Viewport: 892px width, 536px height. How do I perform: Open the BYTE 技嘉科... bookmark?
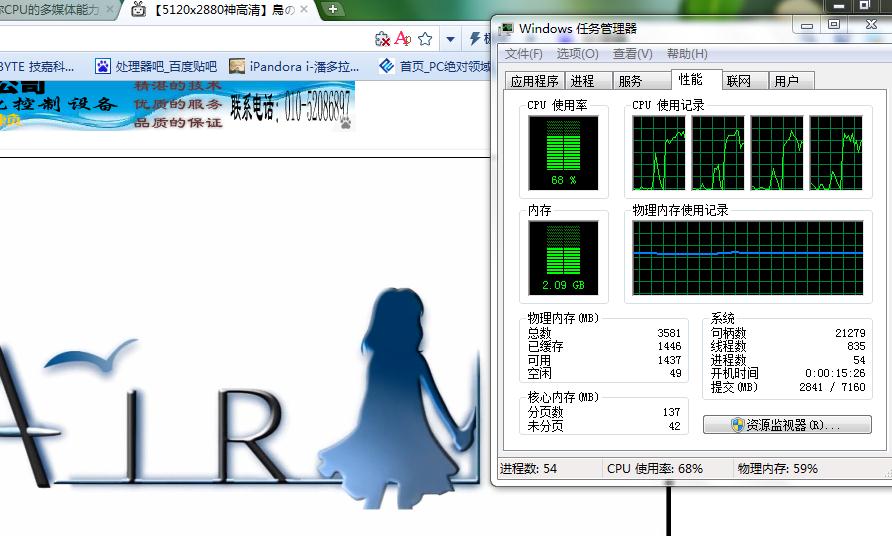coord(37,67)
